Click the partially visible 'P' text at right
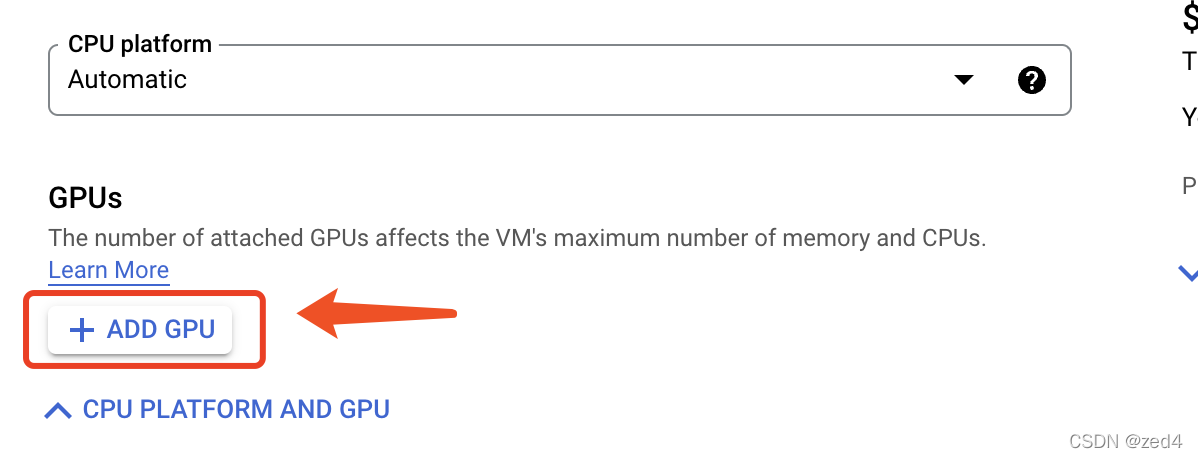 coord(1190,186)
